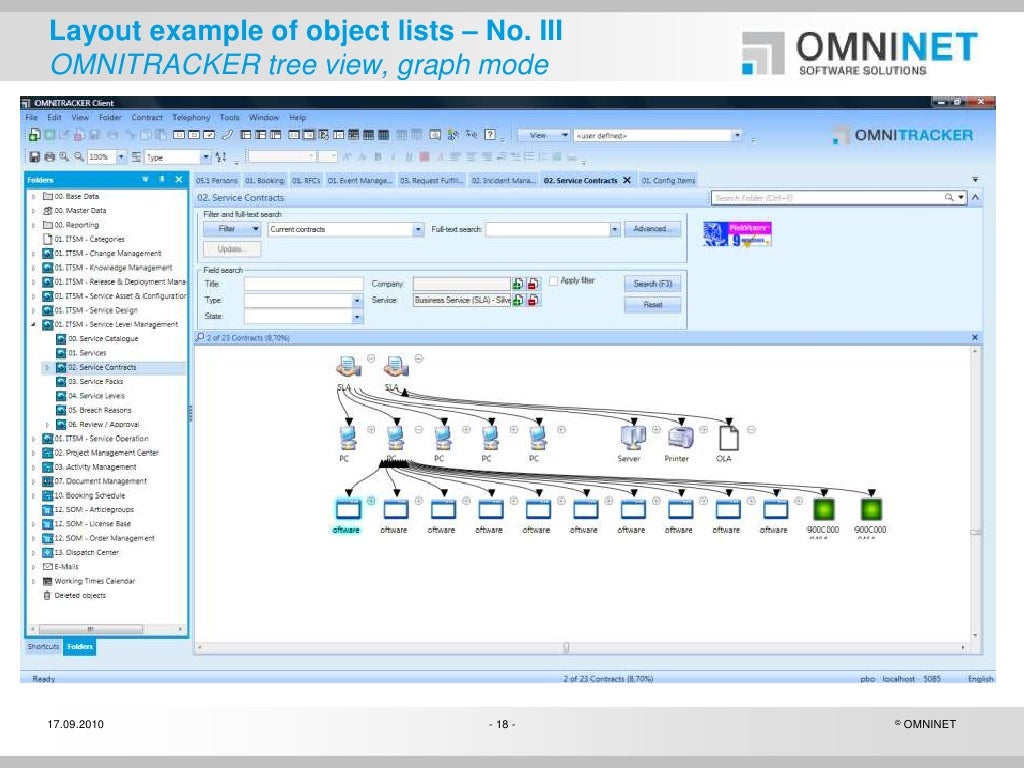Click the green add icon beside Company field
Screen dimensions: 1024x768
click(x=518, y=283)
